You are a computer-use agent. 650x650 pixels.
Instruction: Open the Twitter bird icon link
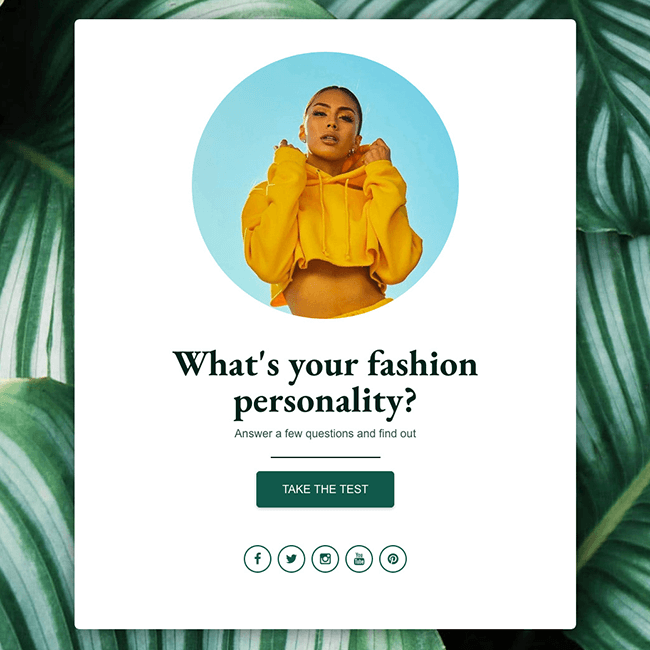pos(291,559)
